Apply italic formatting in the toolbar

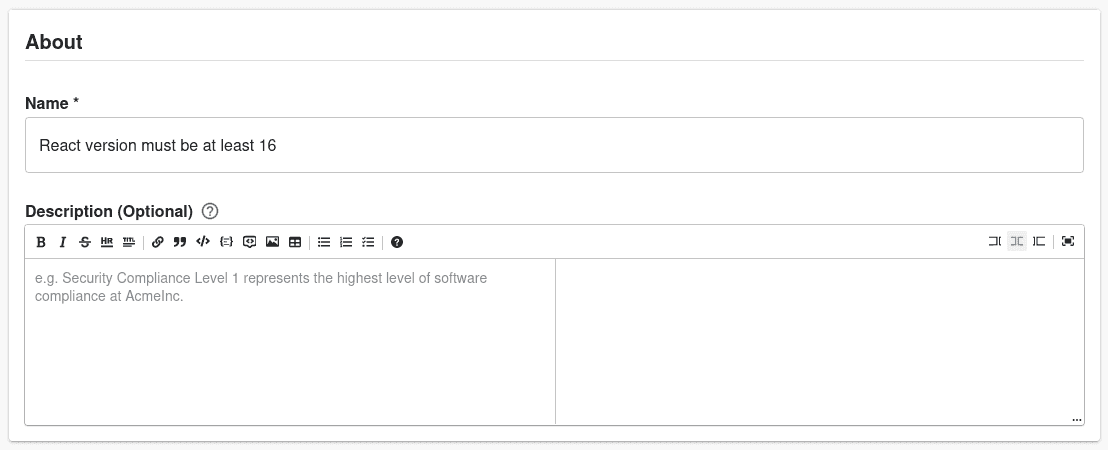(x=62, y=242)
